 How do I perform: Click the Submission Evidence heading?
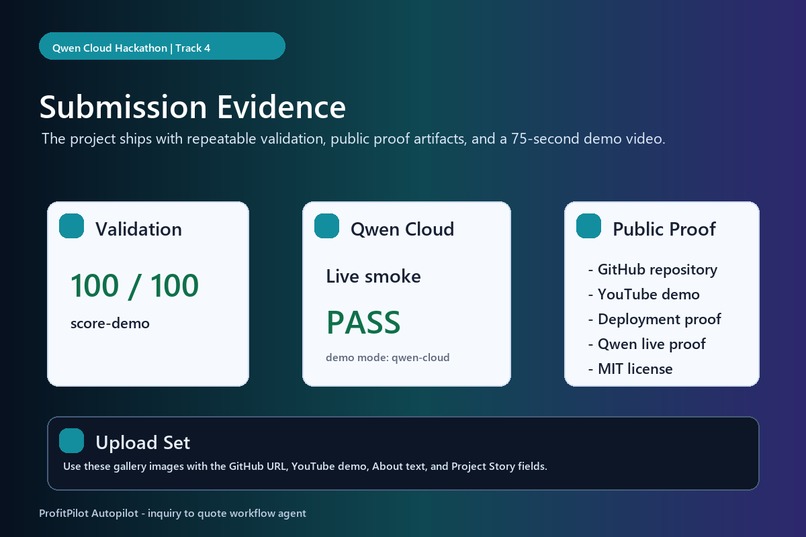(x=193, y=107)
